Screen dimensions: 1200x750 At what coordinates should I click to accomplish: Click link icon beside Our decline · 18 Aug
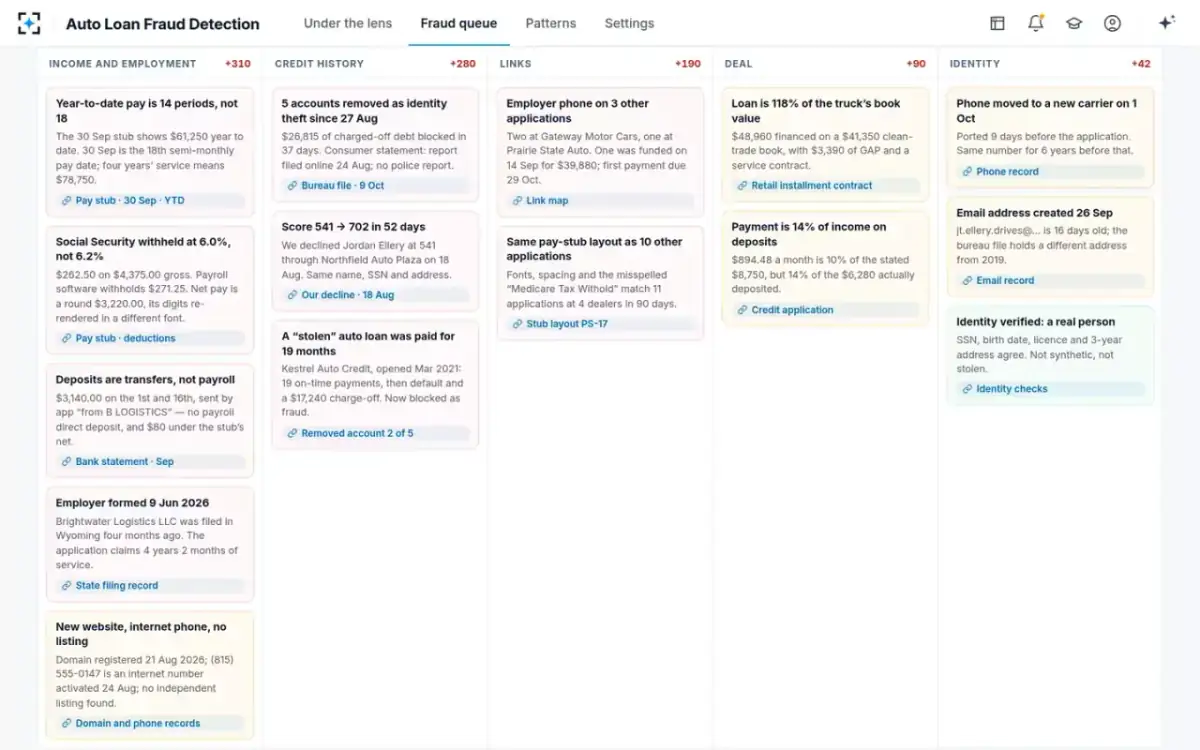[x=292, y=295]
